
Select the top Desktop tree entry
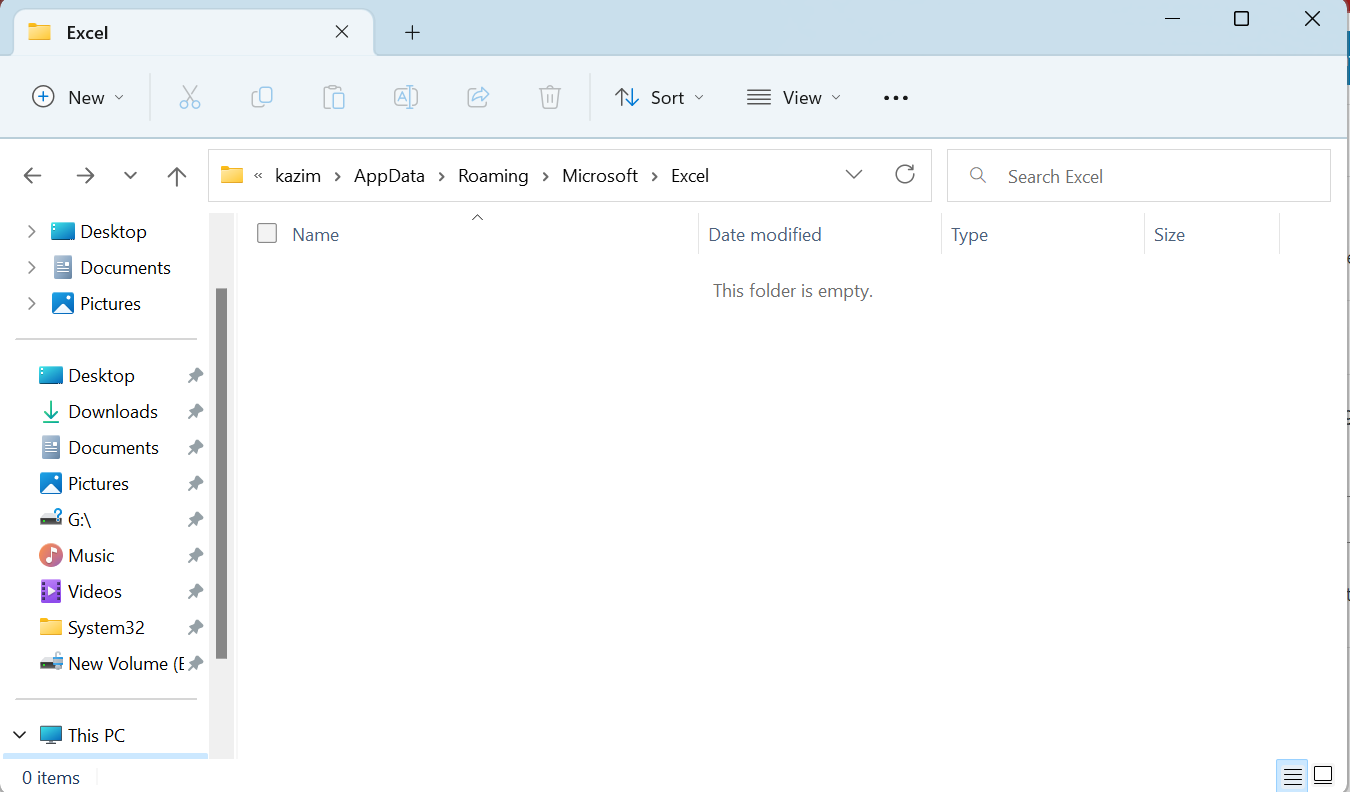click(x=112, y=231)
